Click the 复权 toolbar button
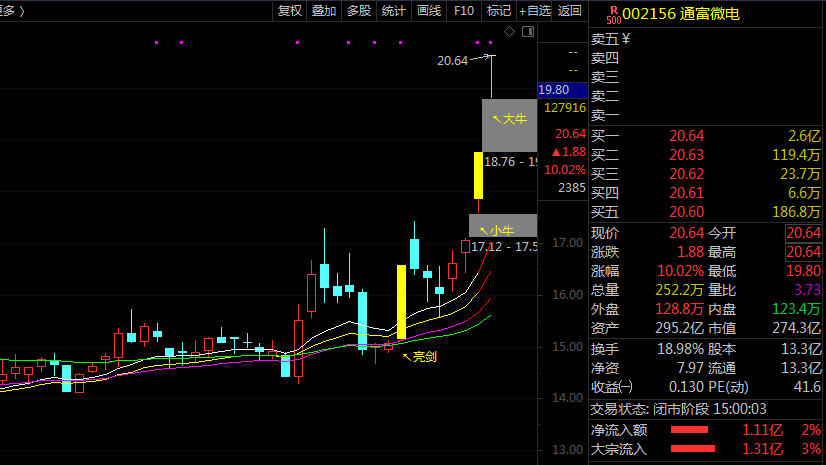The image size is (826, 465). coord(290,11)
